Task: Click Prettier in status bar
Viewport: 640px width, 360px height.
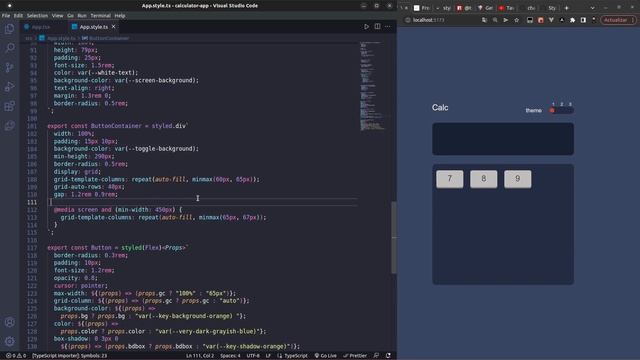Action: [355, 356]
